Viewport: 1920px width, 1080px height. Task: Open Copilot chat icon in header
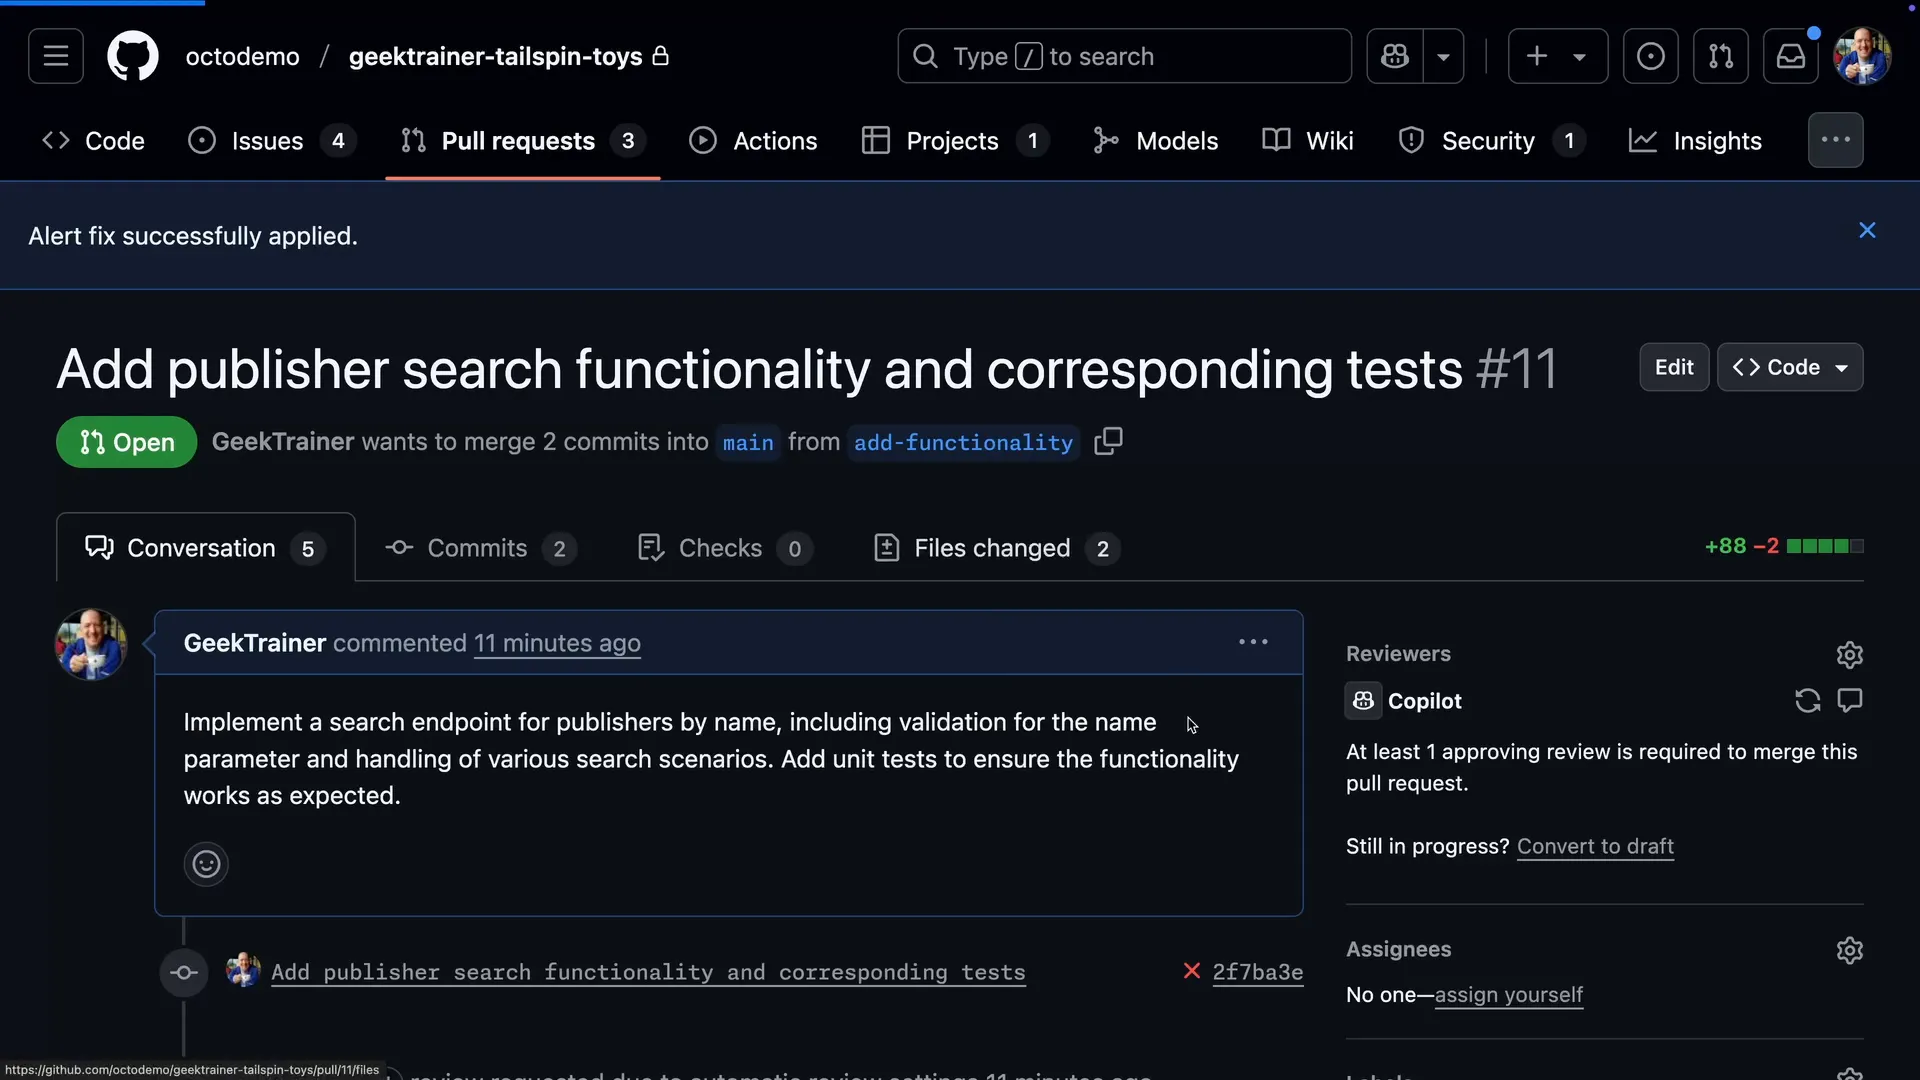point(1395,56)
